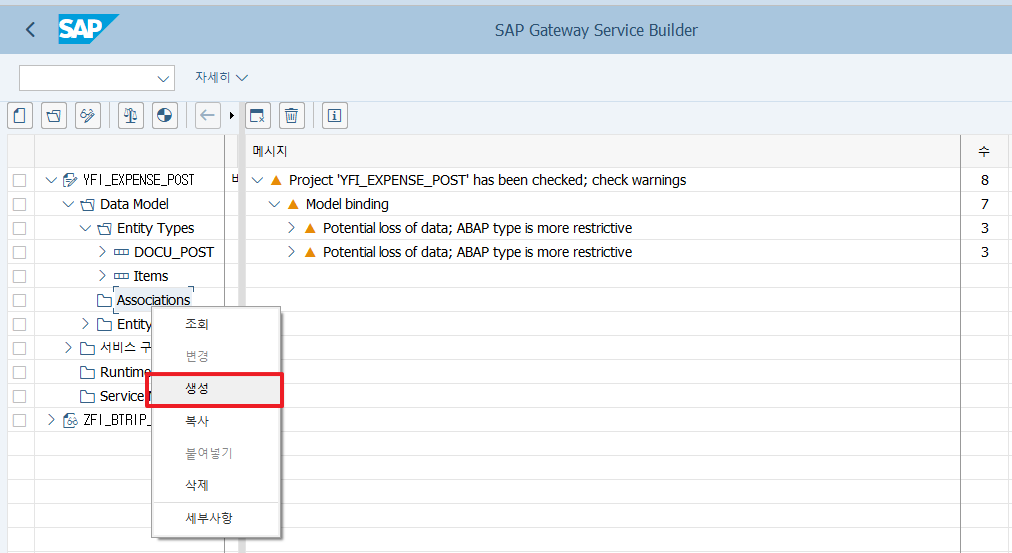Click the warning triangle on Model binding row

coord(293,204)
